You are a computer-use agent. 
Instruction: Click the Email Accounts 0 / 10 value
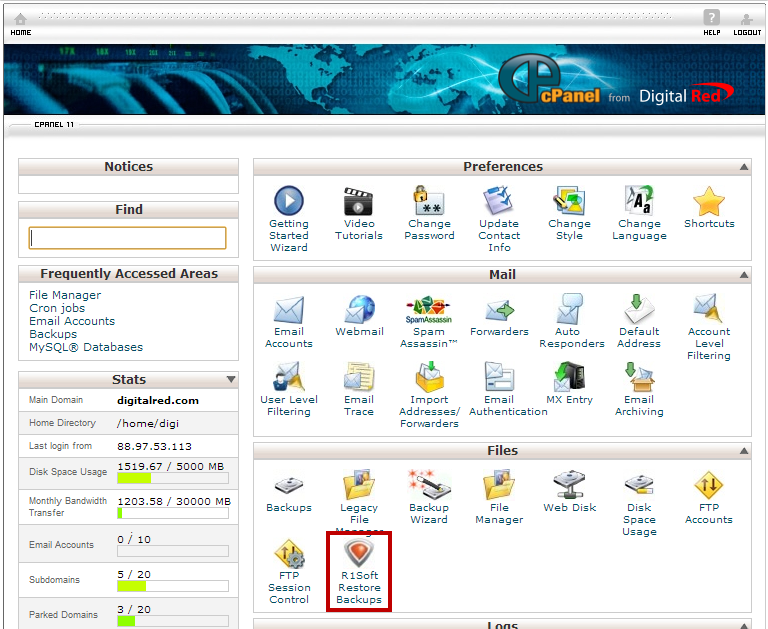pos(134,539)
